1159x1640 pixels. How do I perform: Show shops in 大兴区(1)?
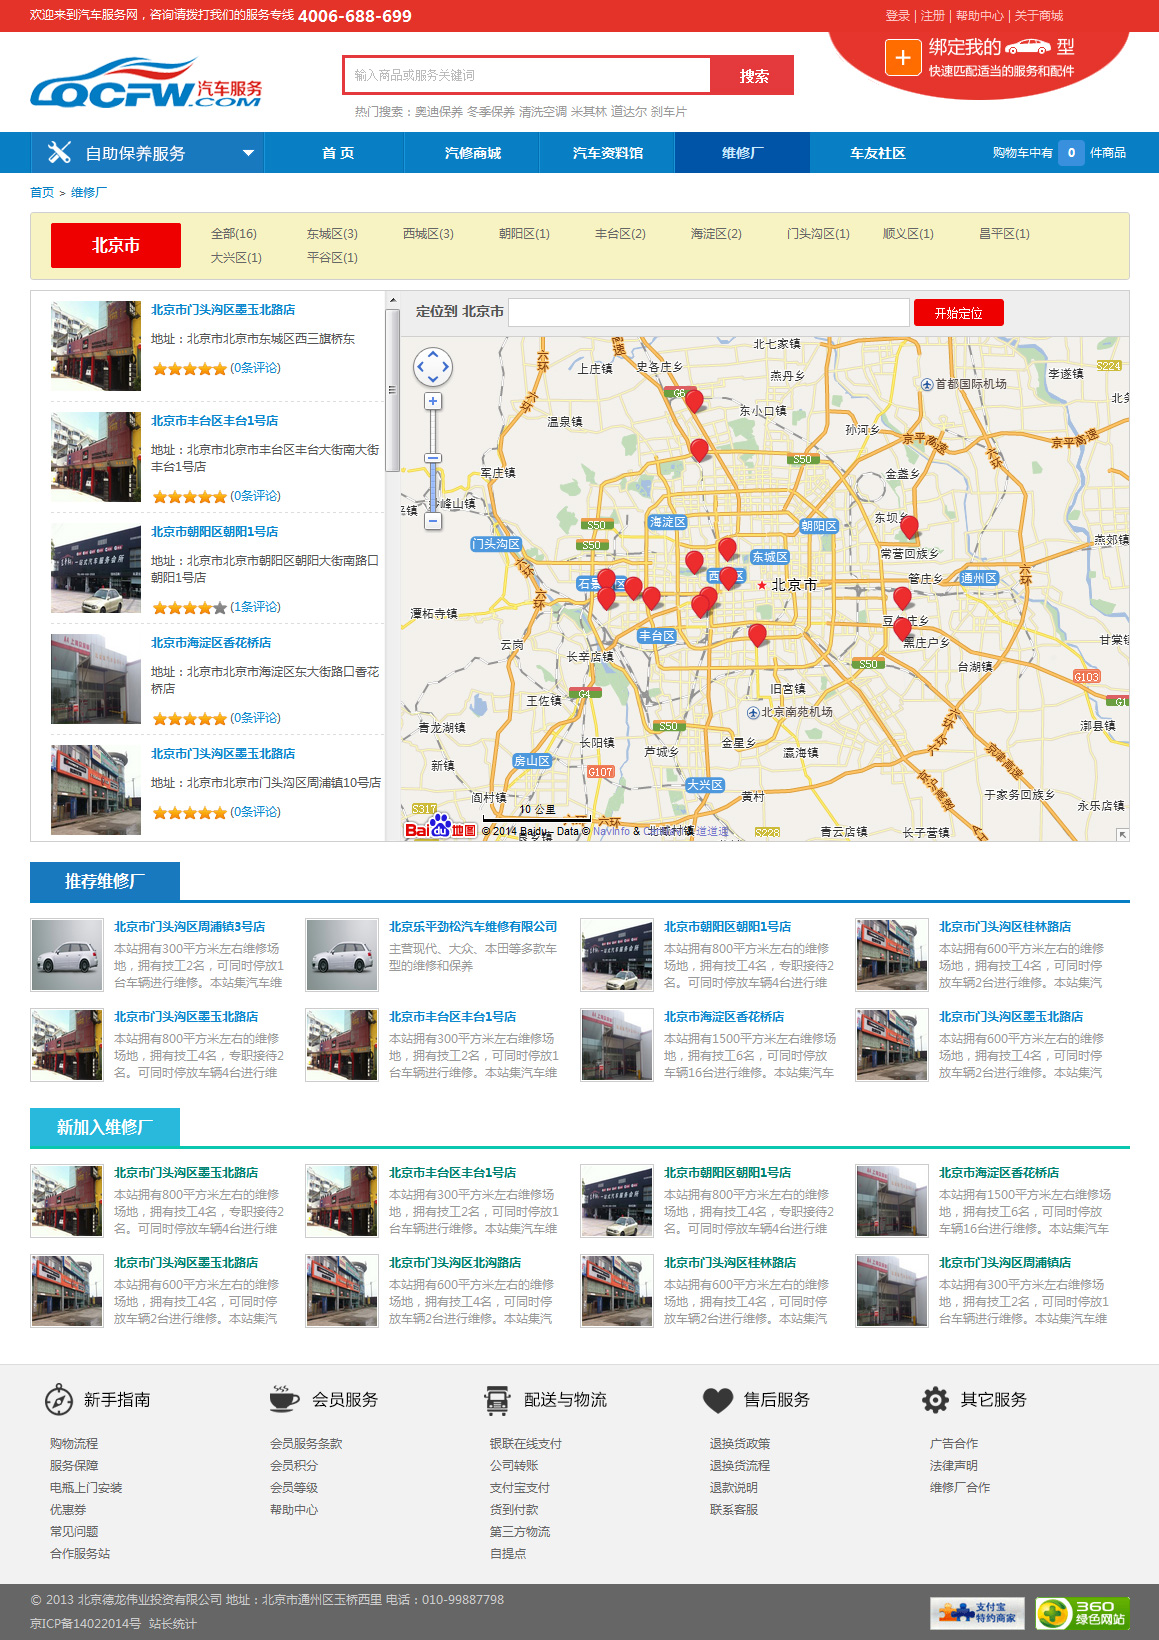236,258
